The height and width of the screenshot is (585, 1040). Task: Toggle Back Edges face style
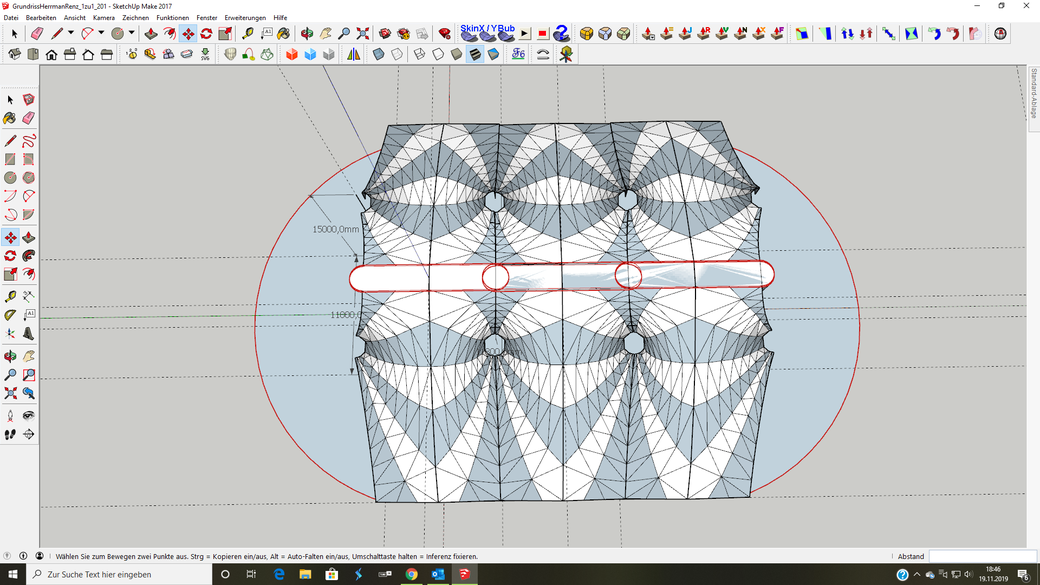[x=397, y=54]
